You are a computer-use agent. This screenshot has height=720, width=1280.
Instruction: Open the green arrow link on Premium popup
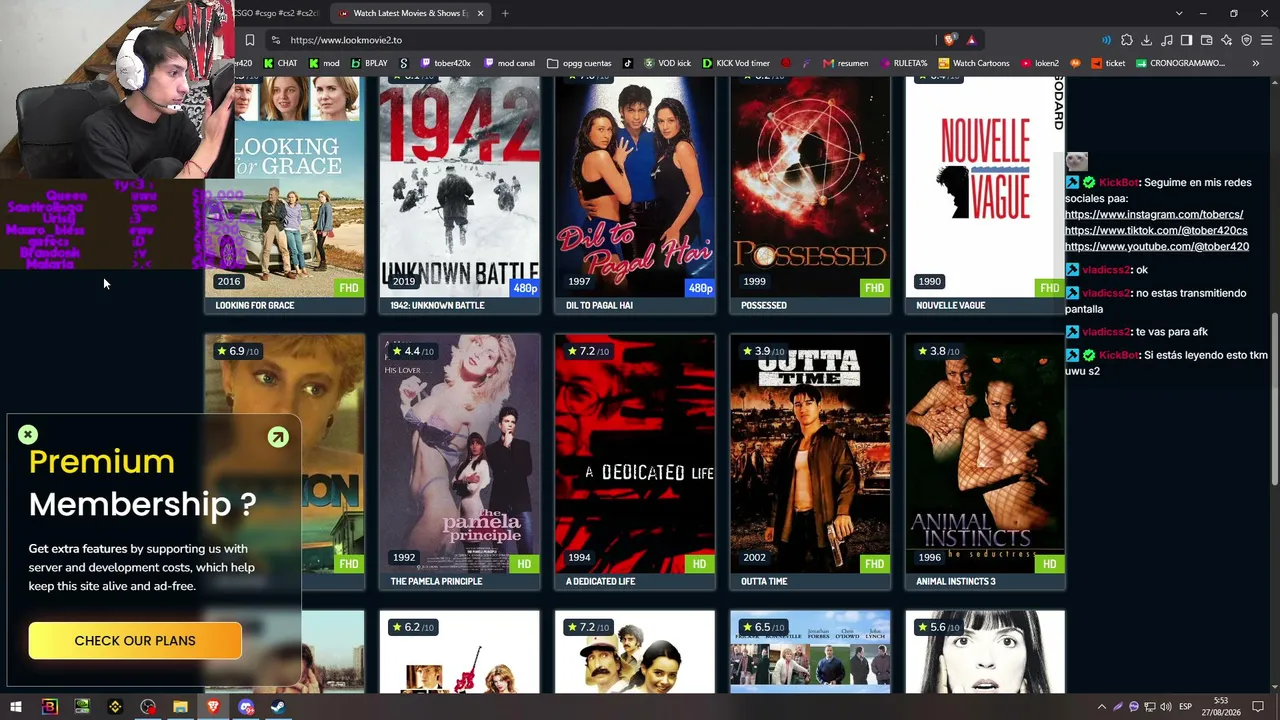pos(278,437)
